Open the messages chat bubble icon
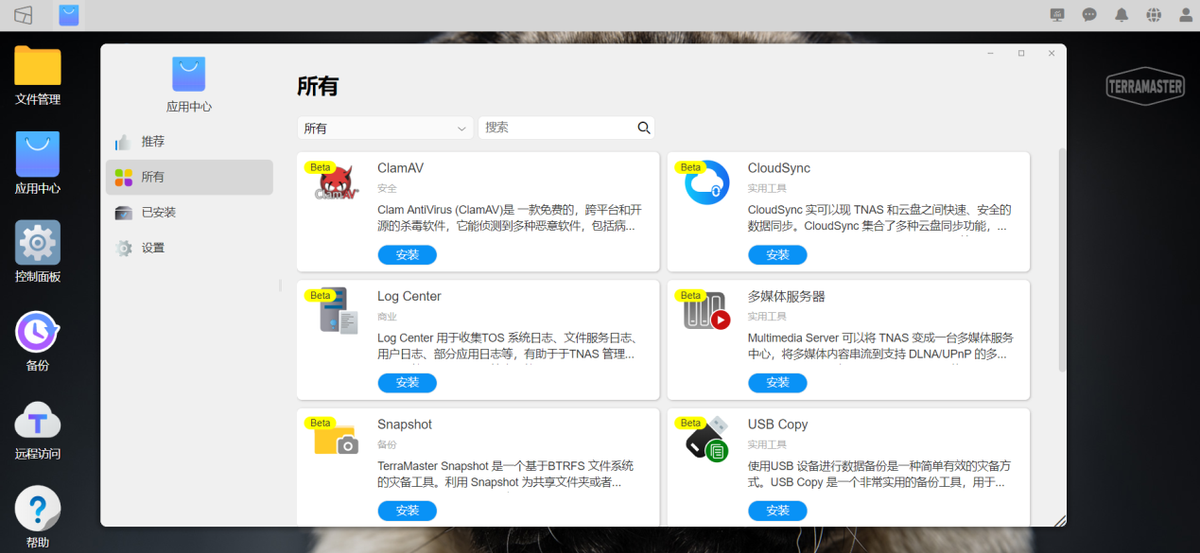Screen dimensions: 1200x553 [x=1090, y=15]
